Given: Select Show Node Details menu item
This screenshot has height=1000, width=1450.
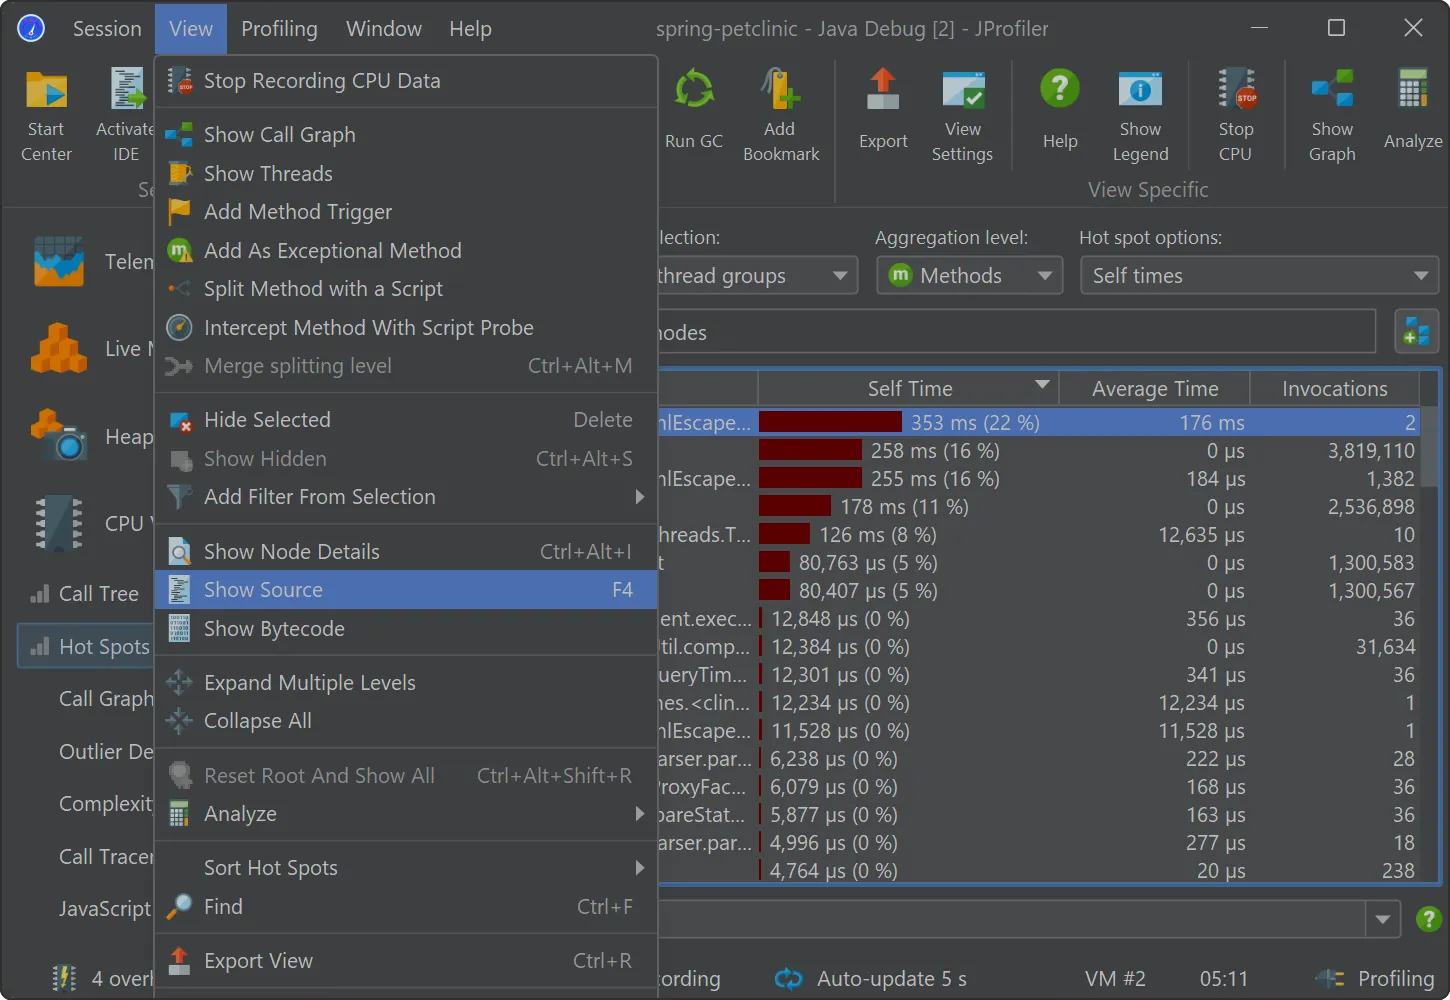Looking at the screenshot, I should (x=406, y=552).
